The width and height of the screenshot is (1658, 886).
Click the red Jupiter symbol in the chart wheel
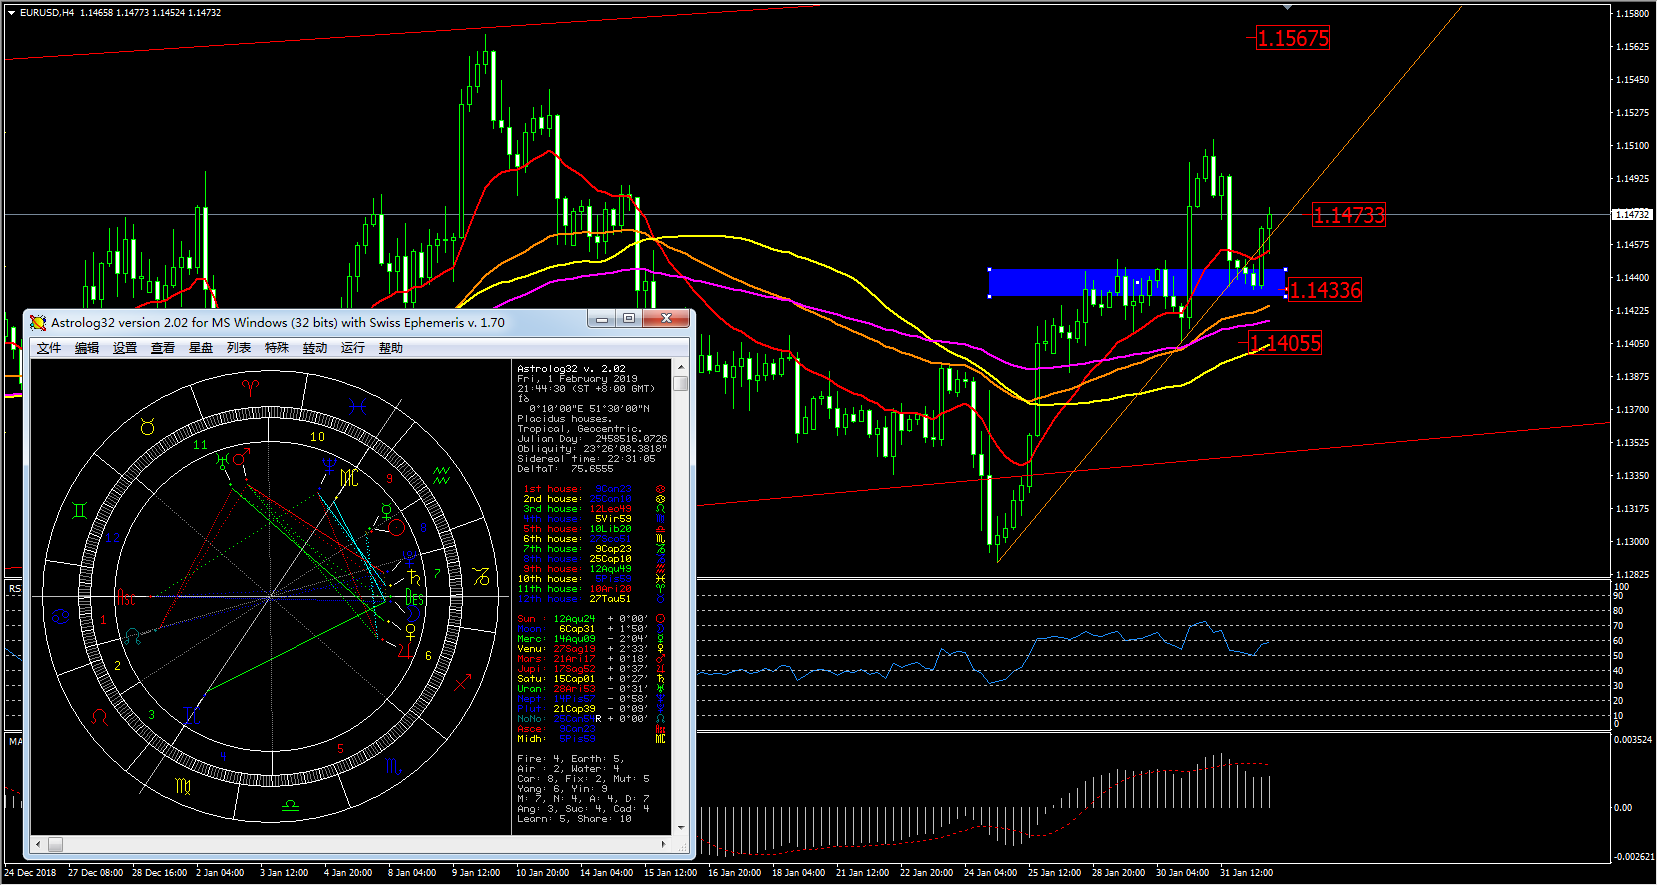(x=405, y=651)
